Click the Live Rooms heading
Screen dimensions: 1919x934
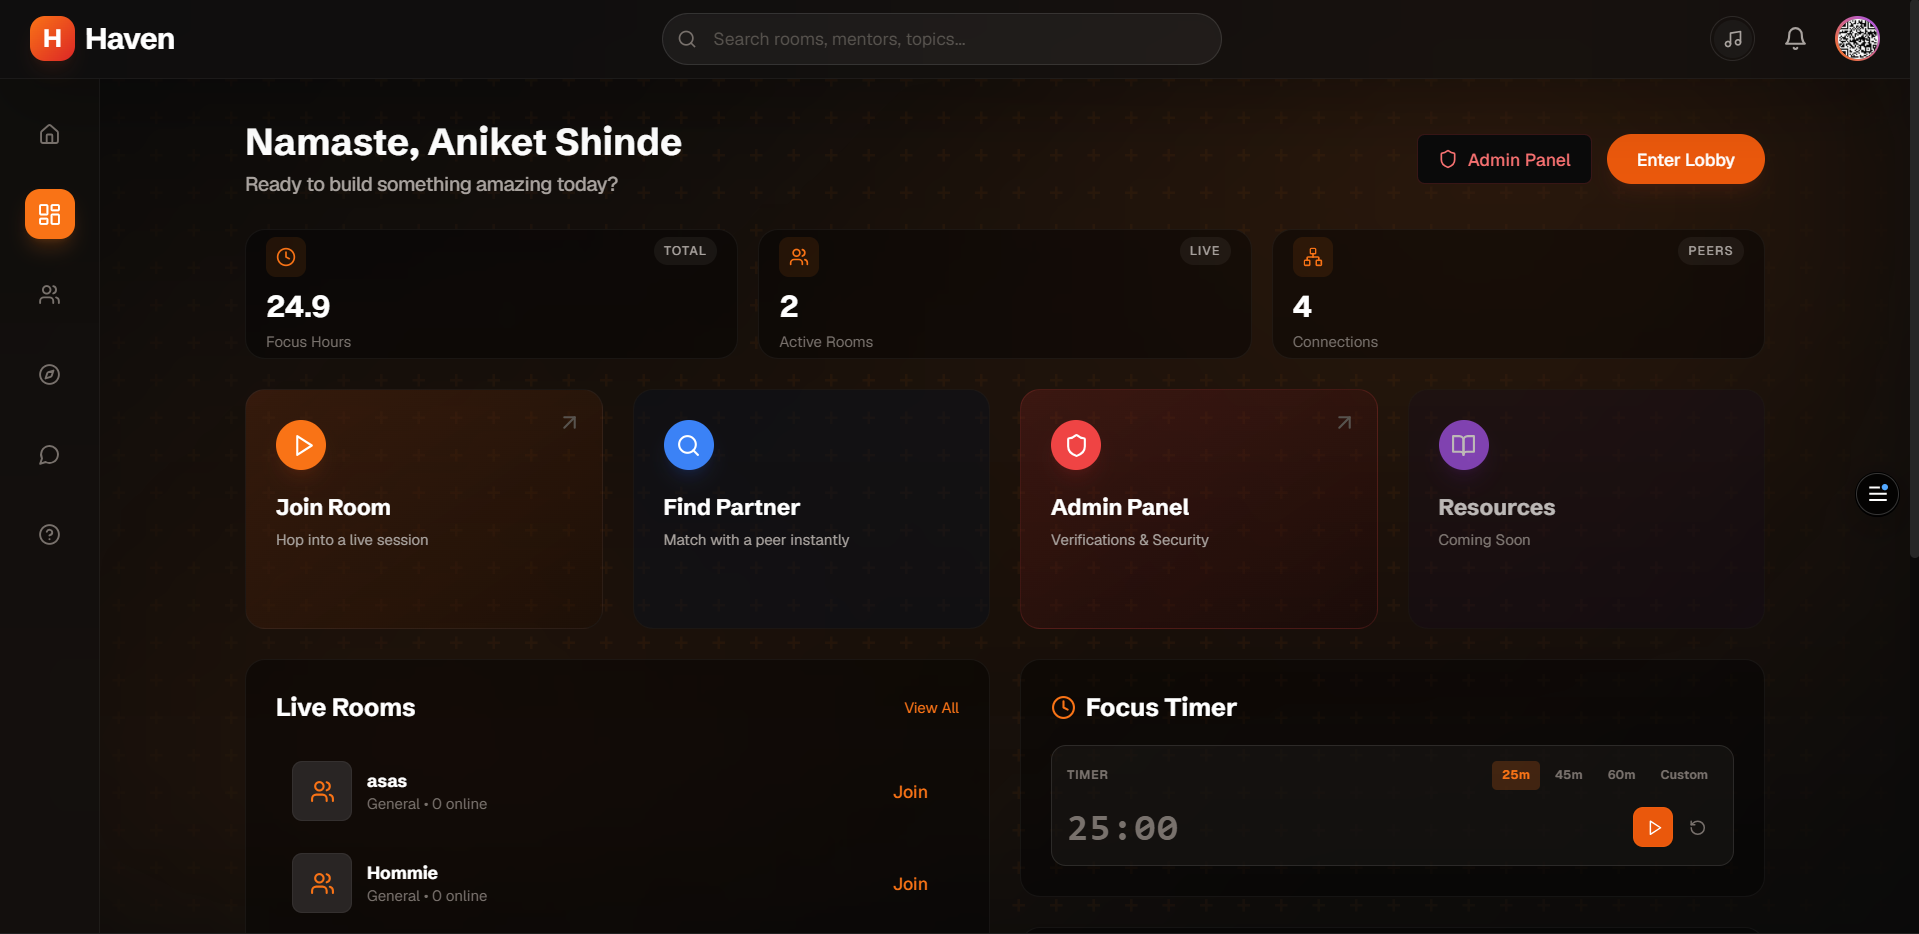click(346, 707)
